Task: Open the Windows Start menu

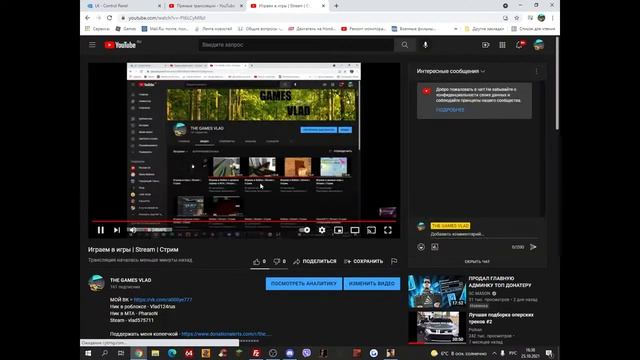Action: click(88, 353)
